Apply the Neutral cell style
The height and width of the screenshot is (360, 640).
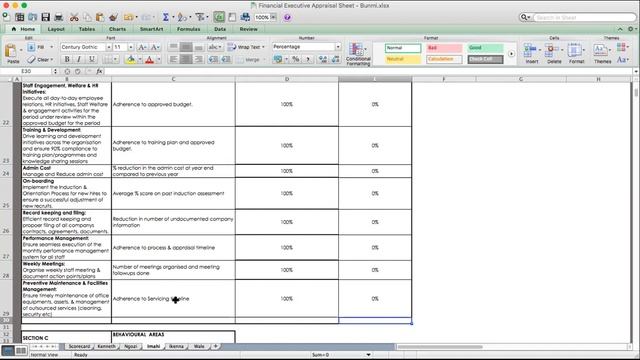(x=402, y=60)
